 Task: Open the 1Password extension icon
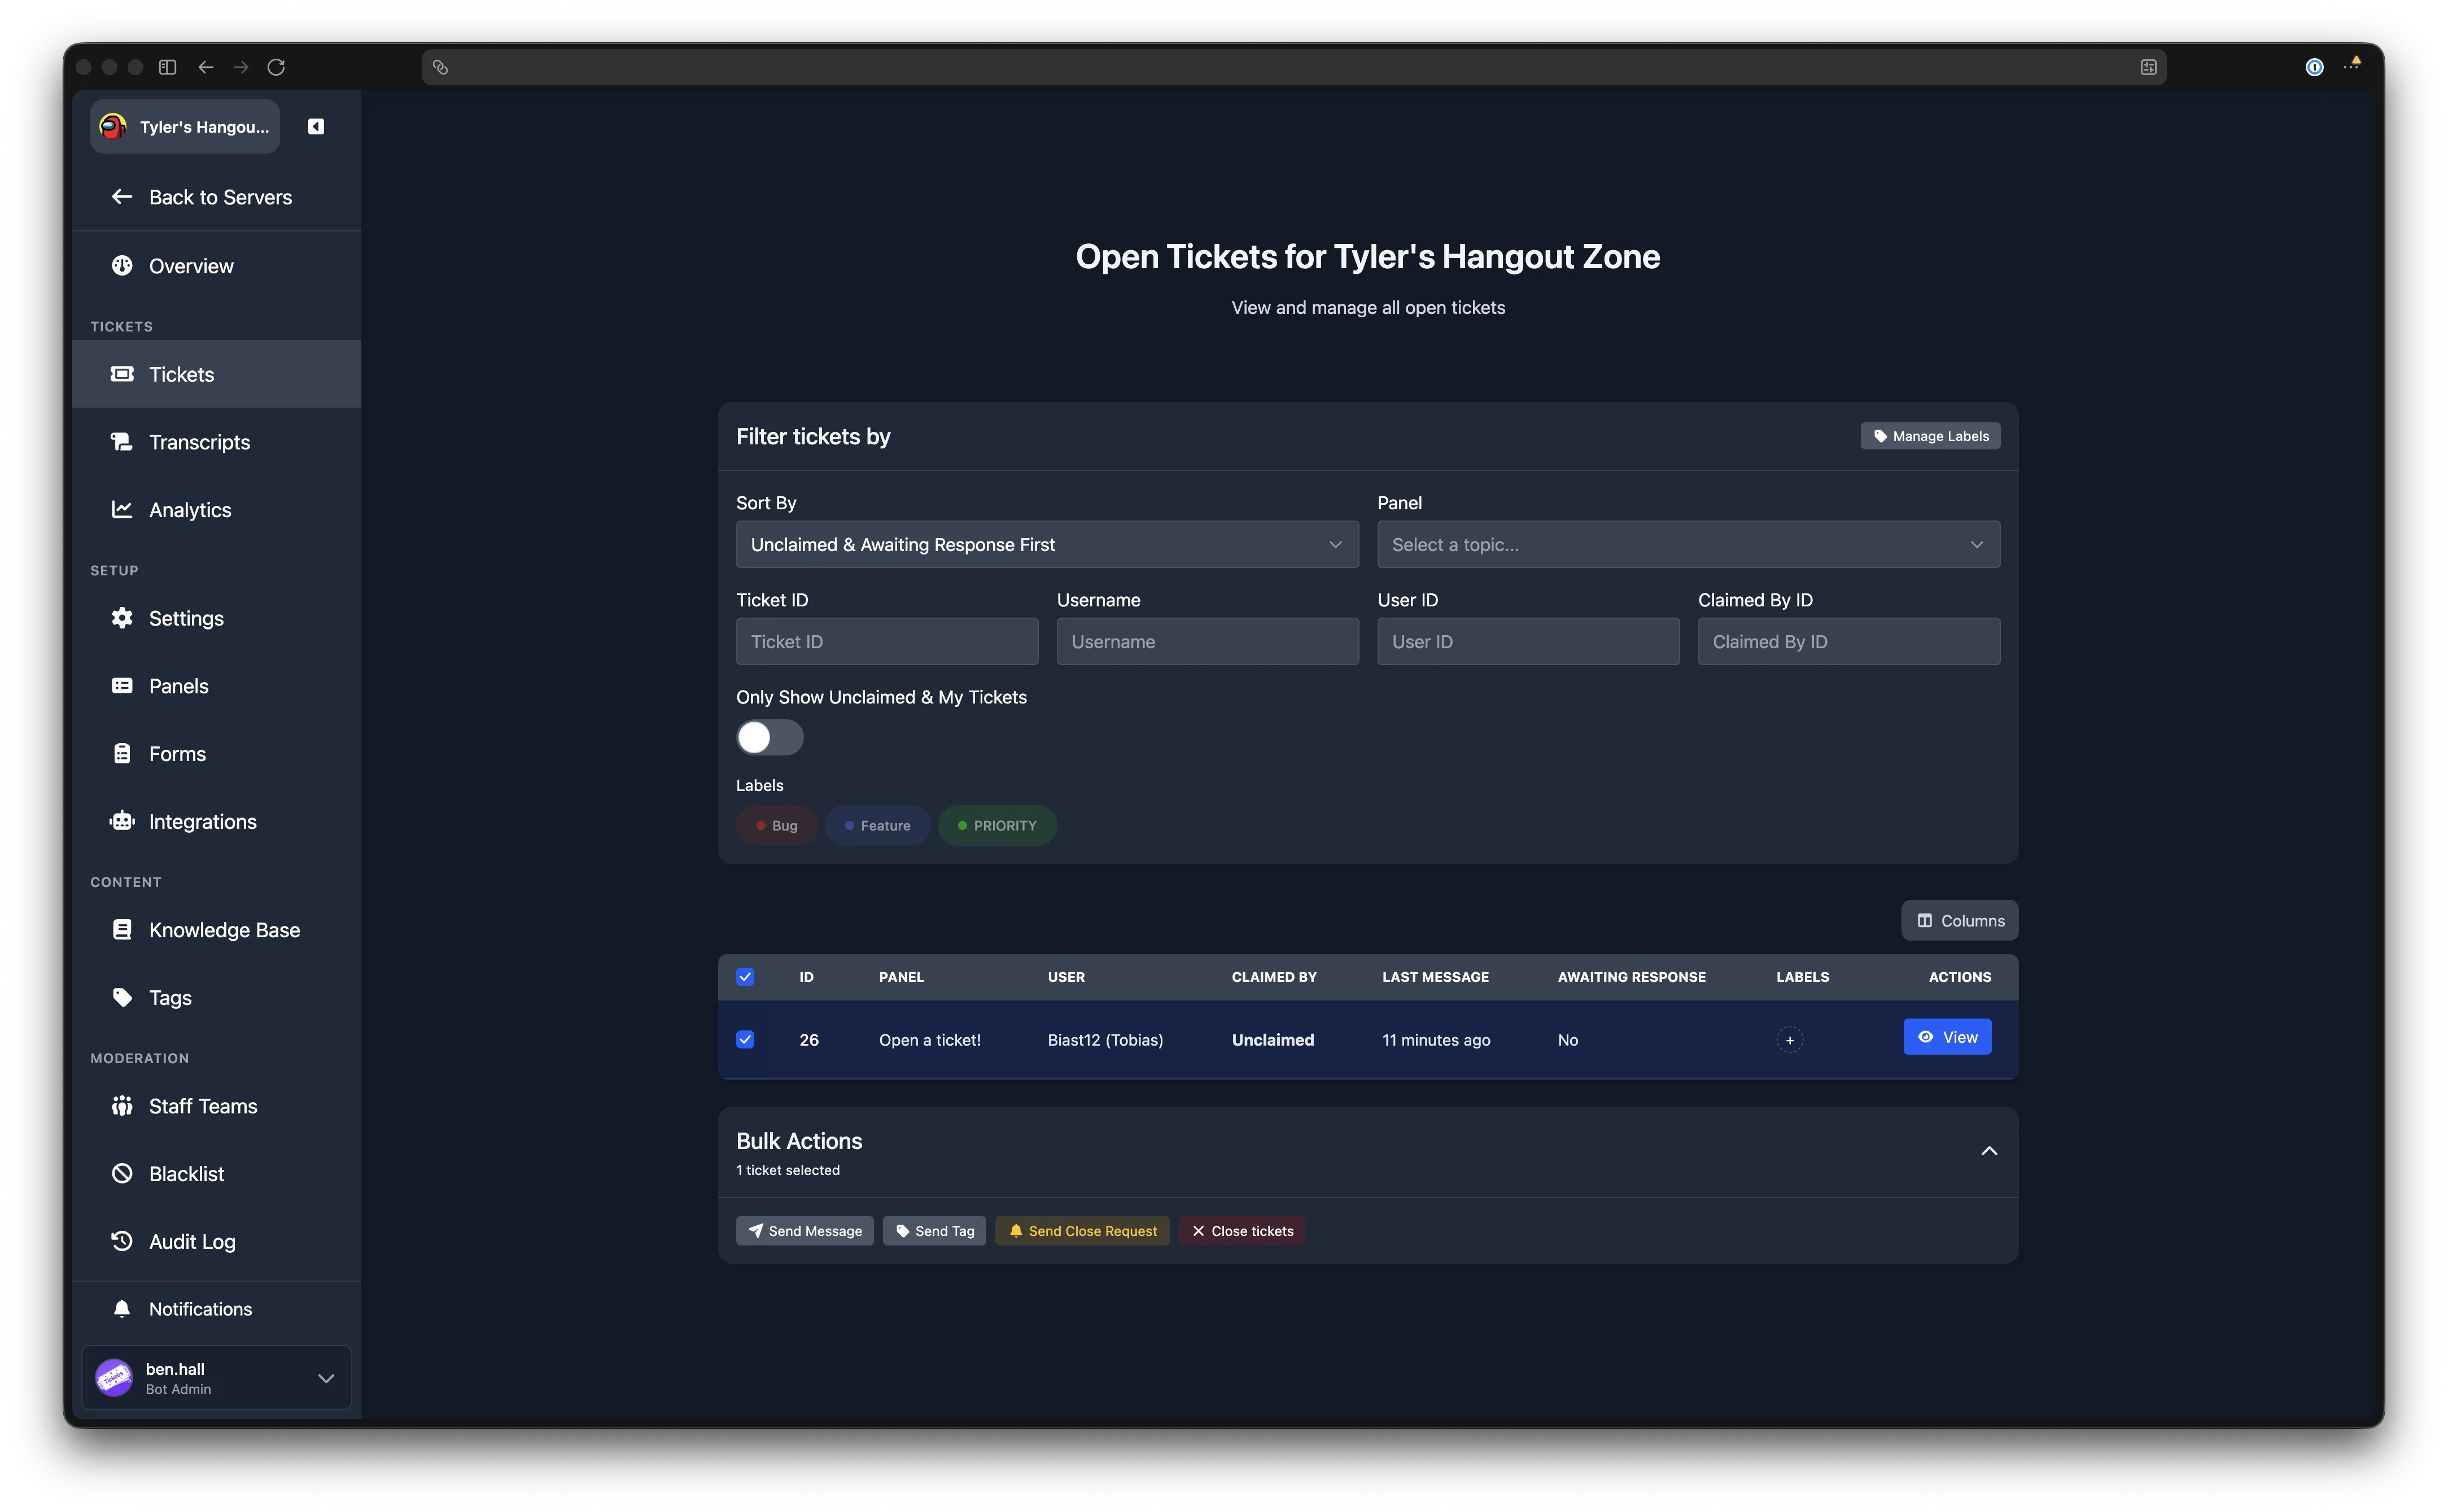pyautogui.click(x=2314, y=67)
